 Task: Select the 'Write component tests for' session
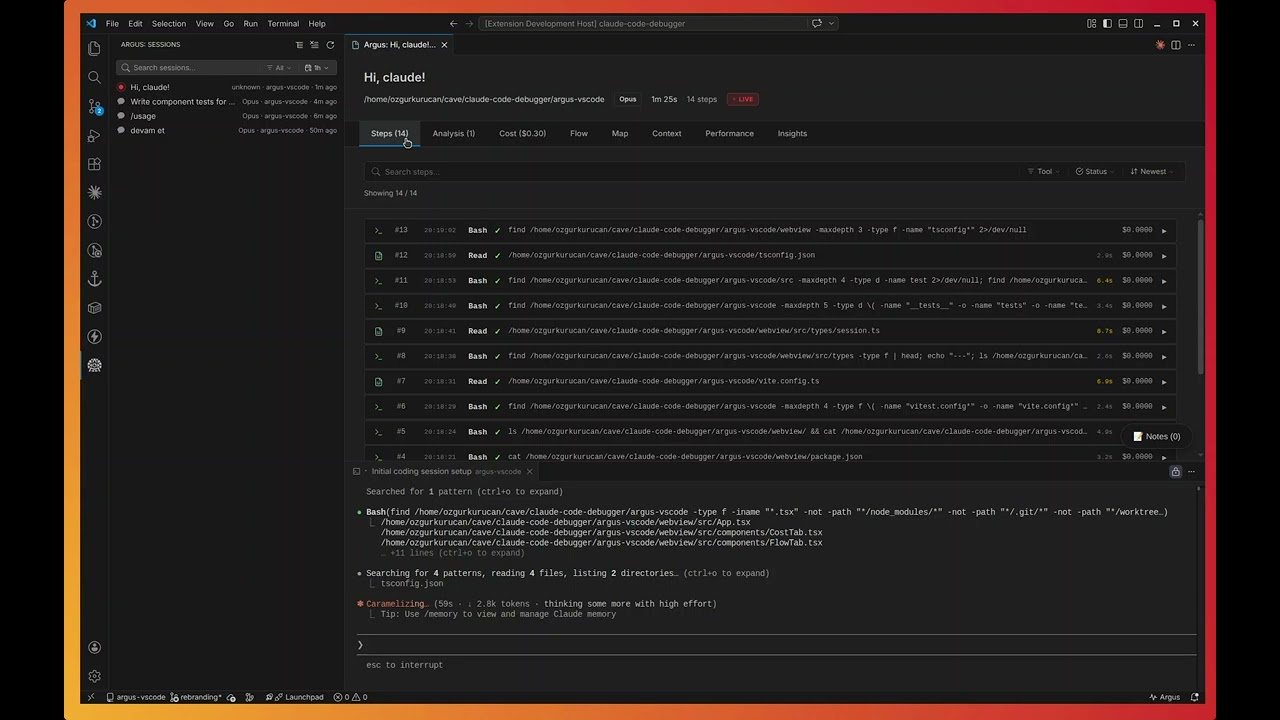[227, 102]
